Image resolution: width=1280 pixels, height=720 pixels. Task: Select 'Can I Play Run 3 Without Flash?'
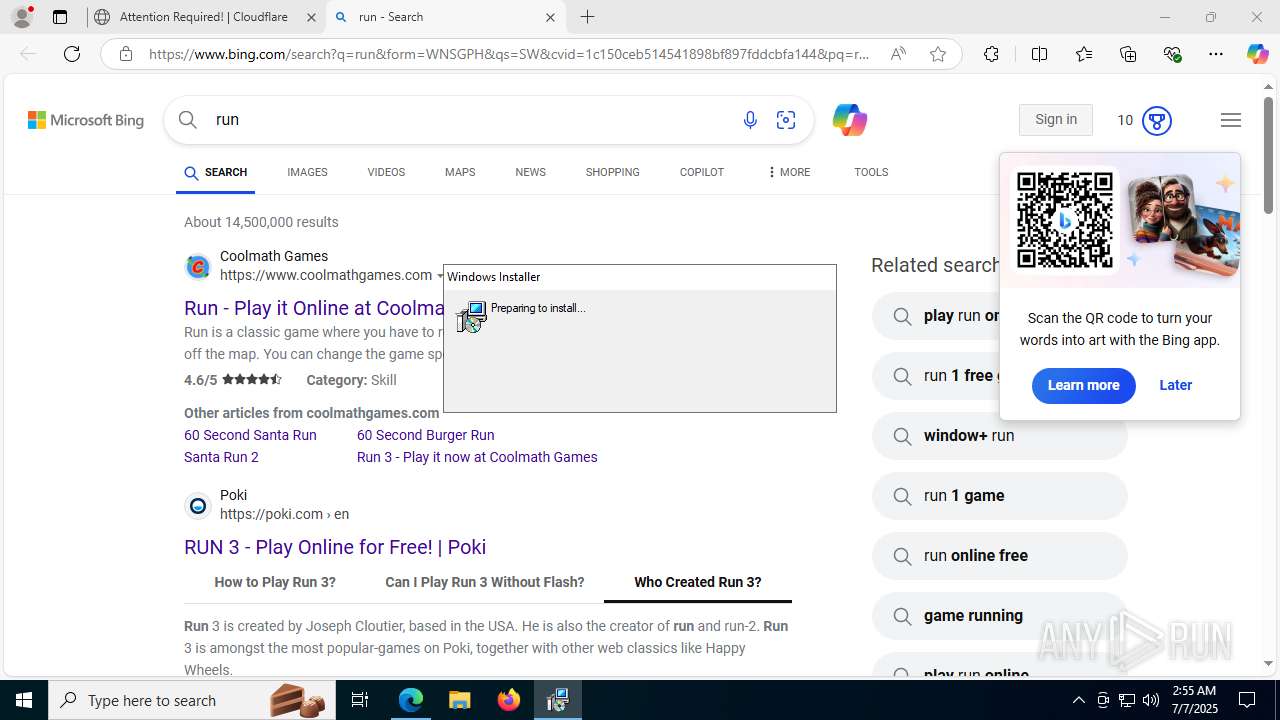(x=485, y=582)
